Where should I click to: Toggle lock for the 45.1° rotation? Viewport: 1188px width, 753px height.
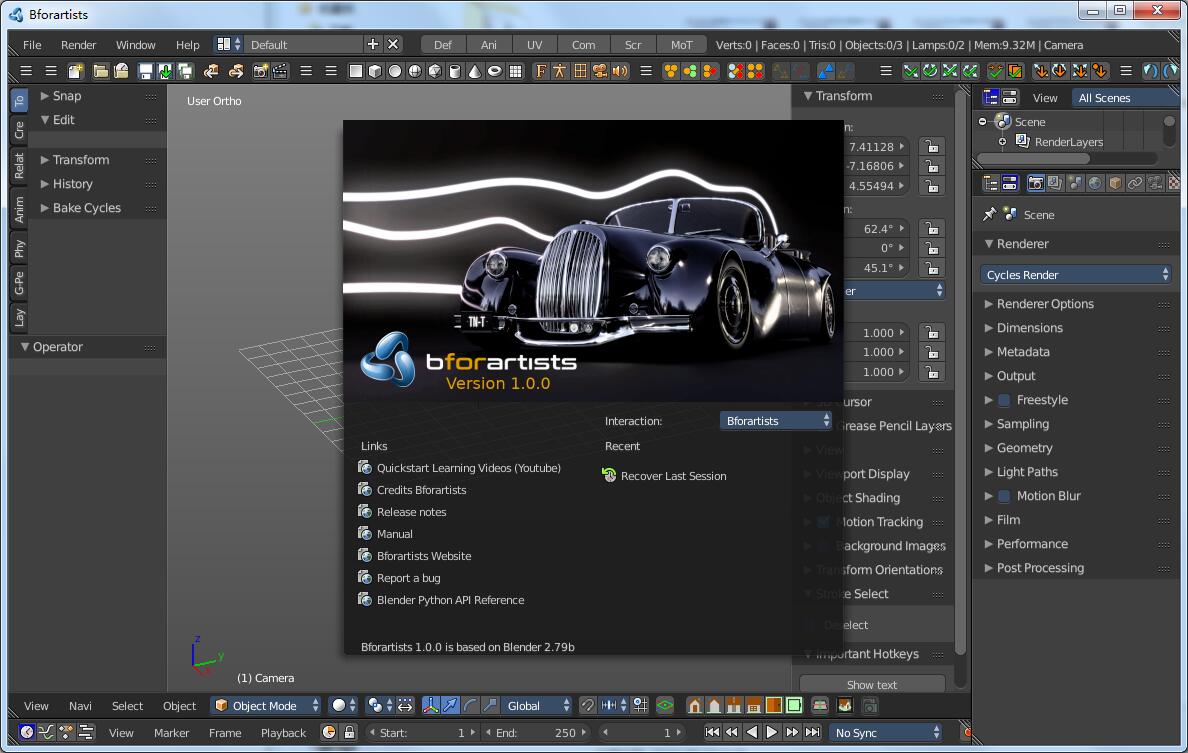[931, 267]
